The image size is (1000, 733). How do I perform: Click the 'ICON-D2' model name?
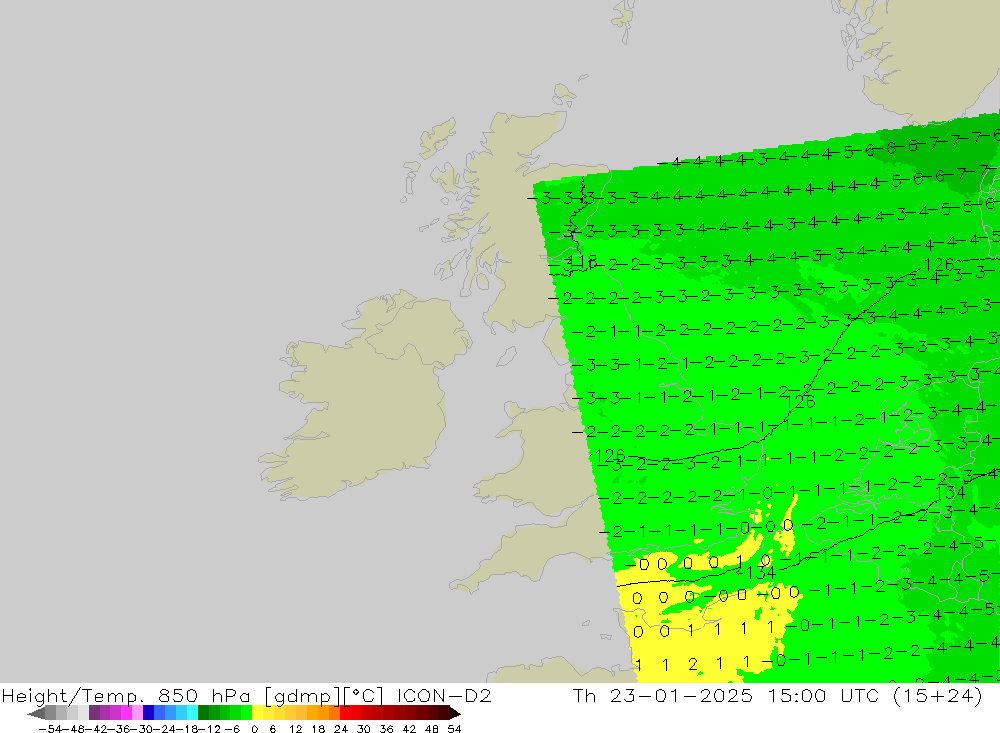444,695
